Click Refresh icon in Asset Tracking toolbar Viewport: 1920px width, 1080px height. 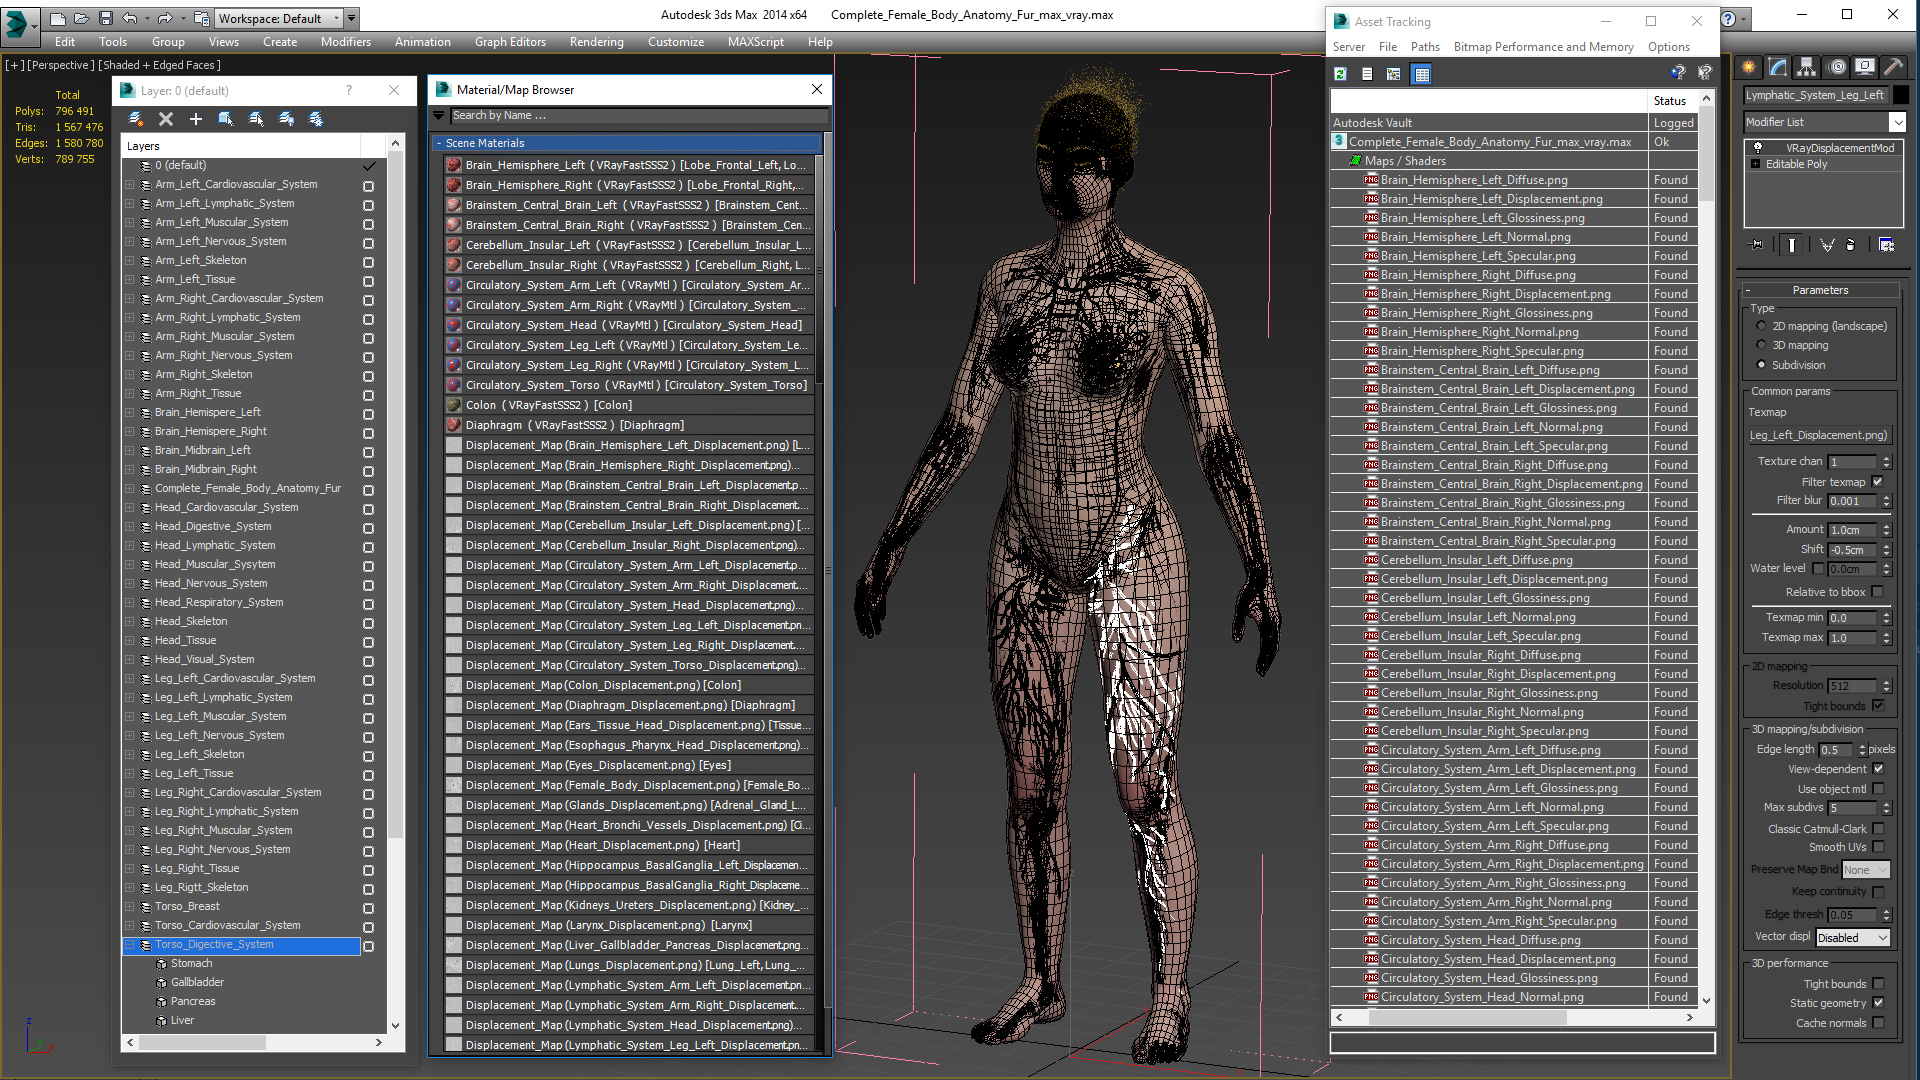[1340, 74]
